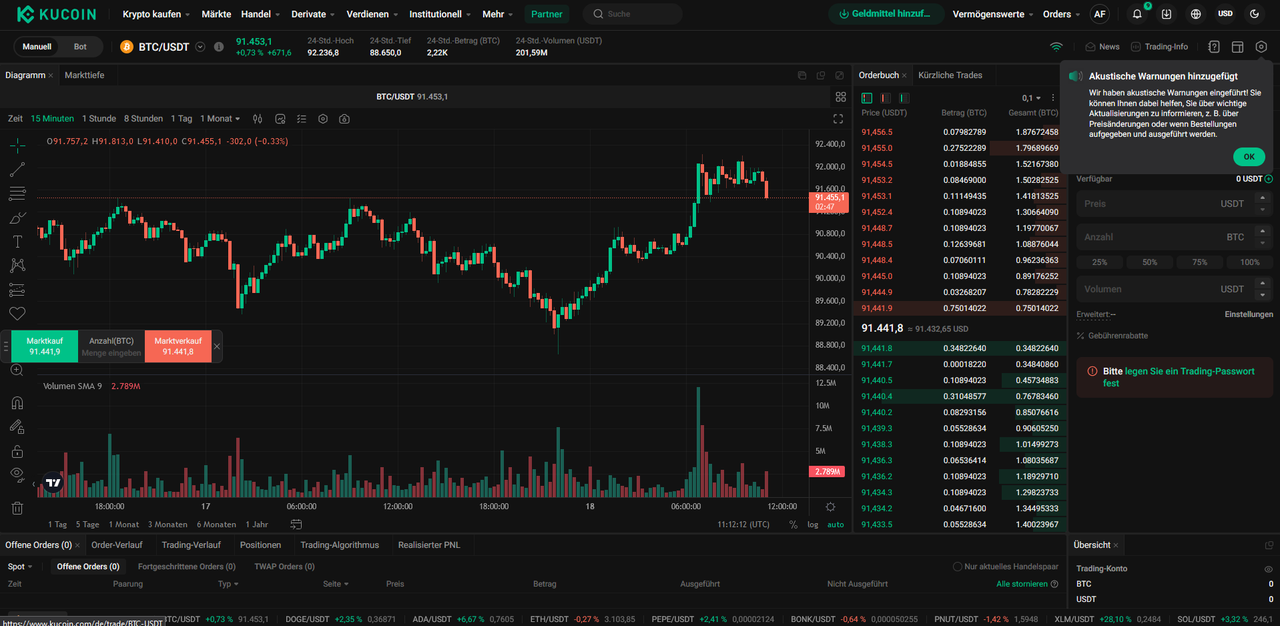Image resolution: width=1280 pixels, height=626 pixels.
Task: Open the candlestick chart type selector
Action: pos(257,119)
